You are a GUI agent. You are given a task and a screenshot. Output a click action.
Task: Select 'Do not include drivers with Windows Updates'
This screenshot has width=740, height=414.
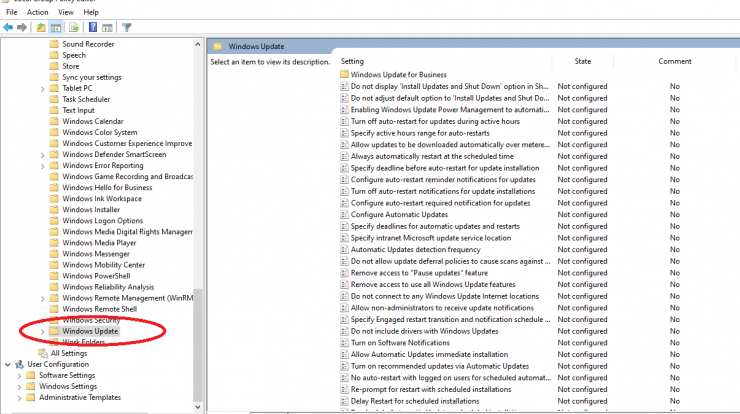pyautogui.click(x=424, y=331)
